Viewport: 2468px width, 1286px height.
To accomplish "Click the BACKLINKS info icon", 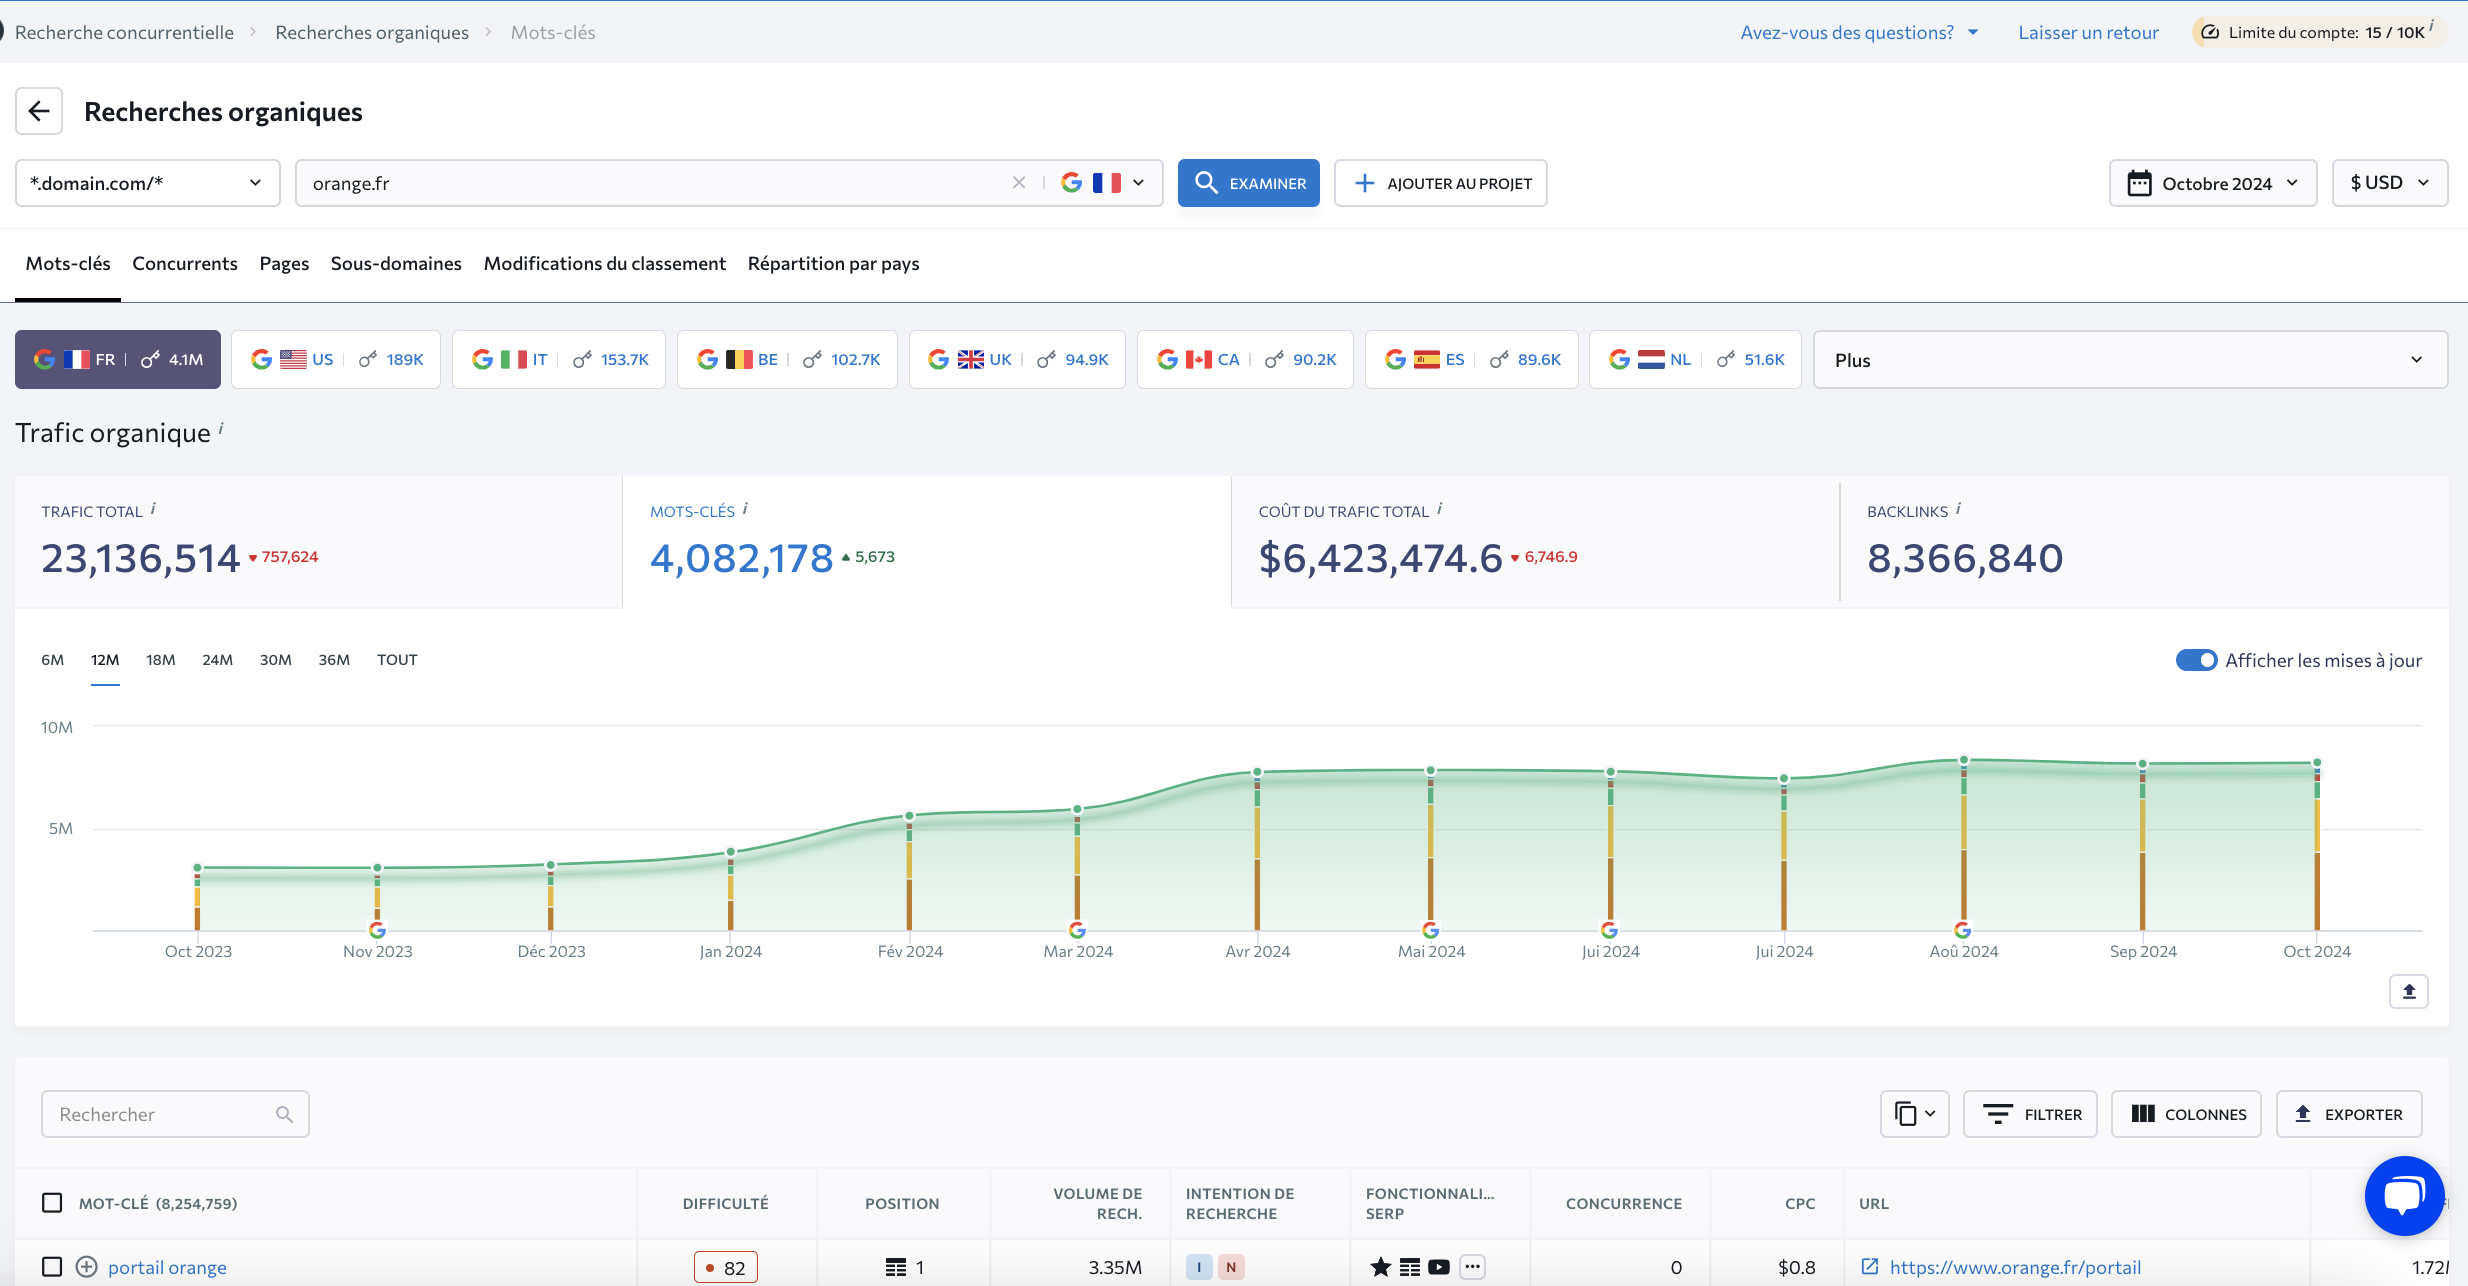I will pyautogui.click(x=1958, y=509).
